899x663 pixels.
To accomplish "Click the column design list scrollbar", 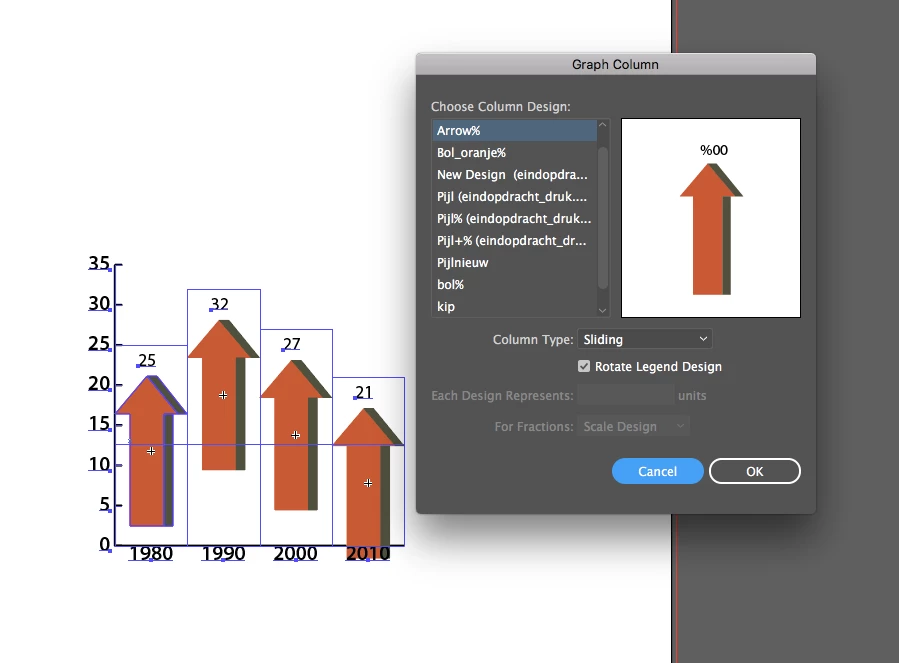I will (x=603, y=218).
